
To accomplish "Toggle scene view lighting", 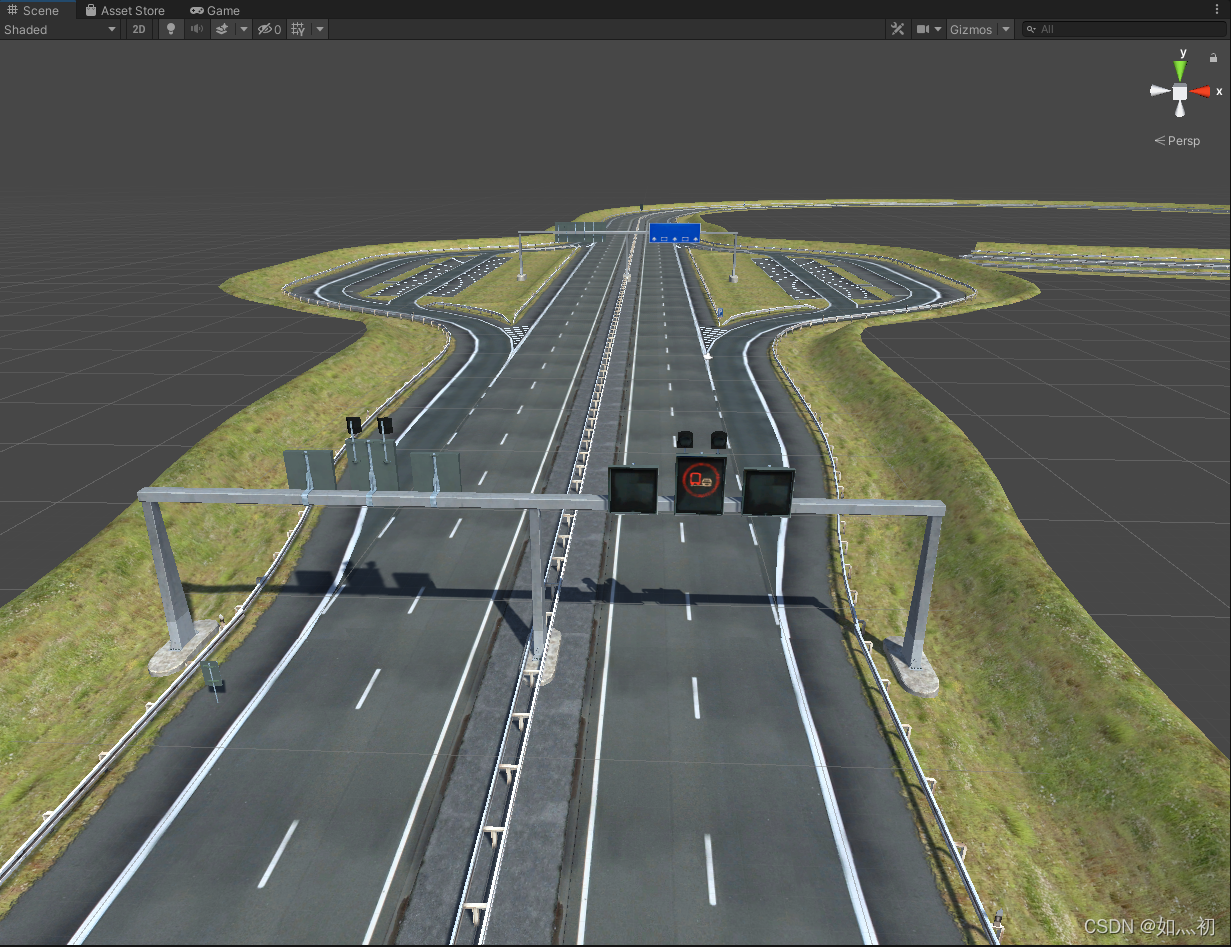I will coord(170,29).
